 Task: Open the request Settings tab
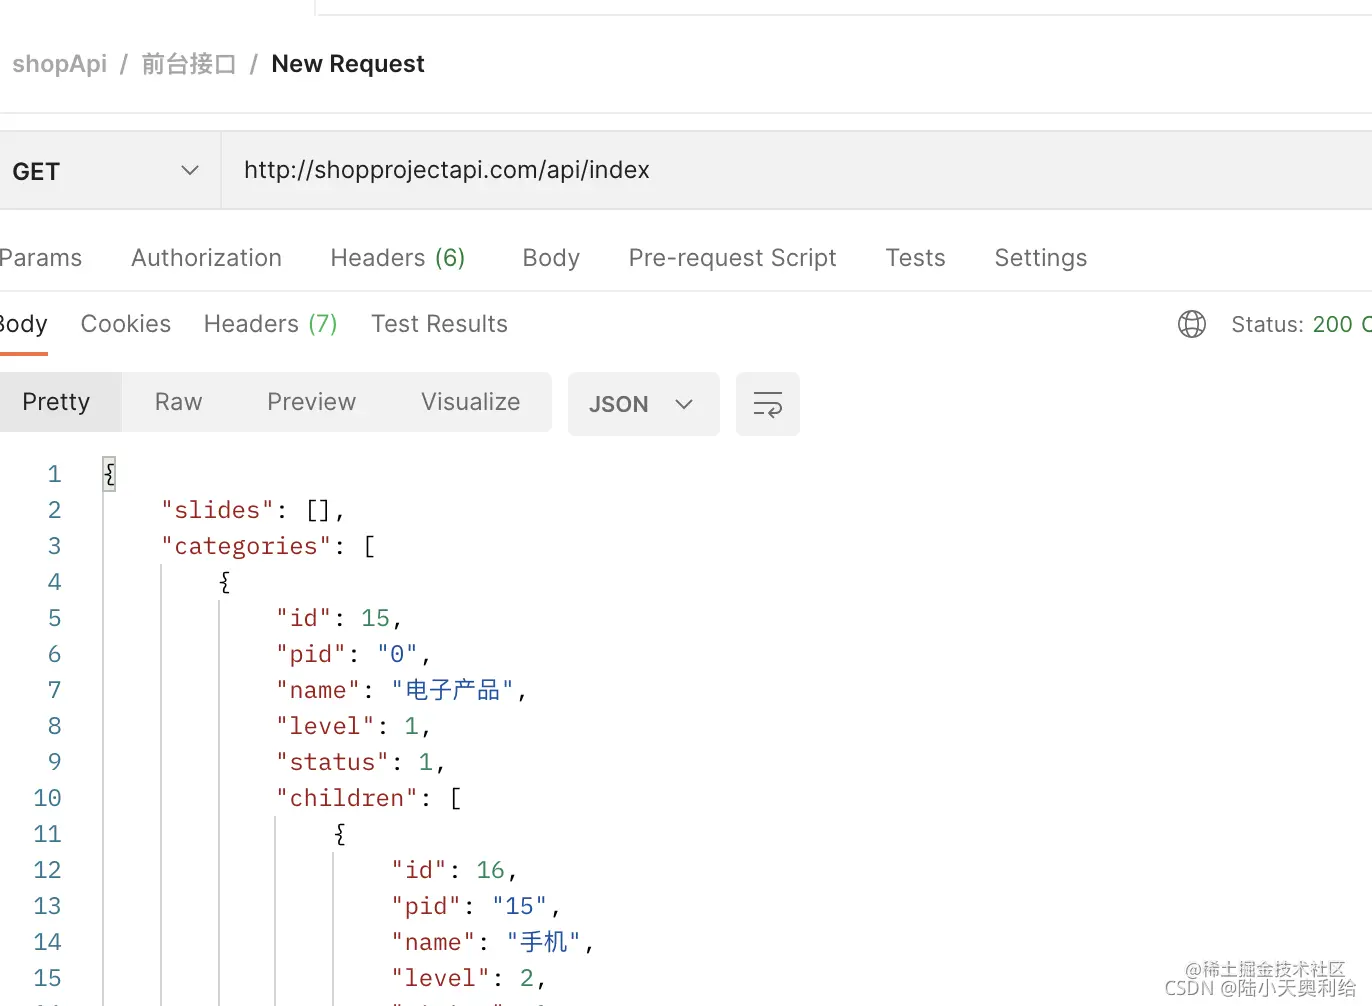[x=1041, y=258]
